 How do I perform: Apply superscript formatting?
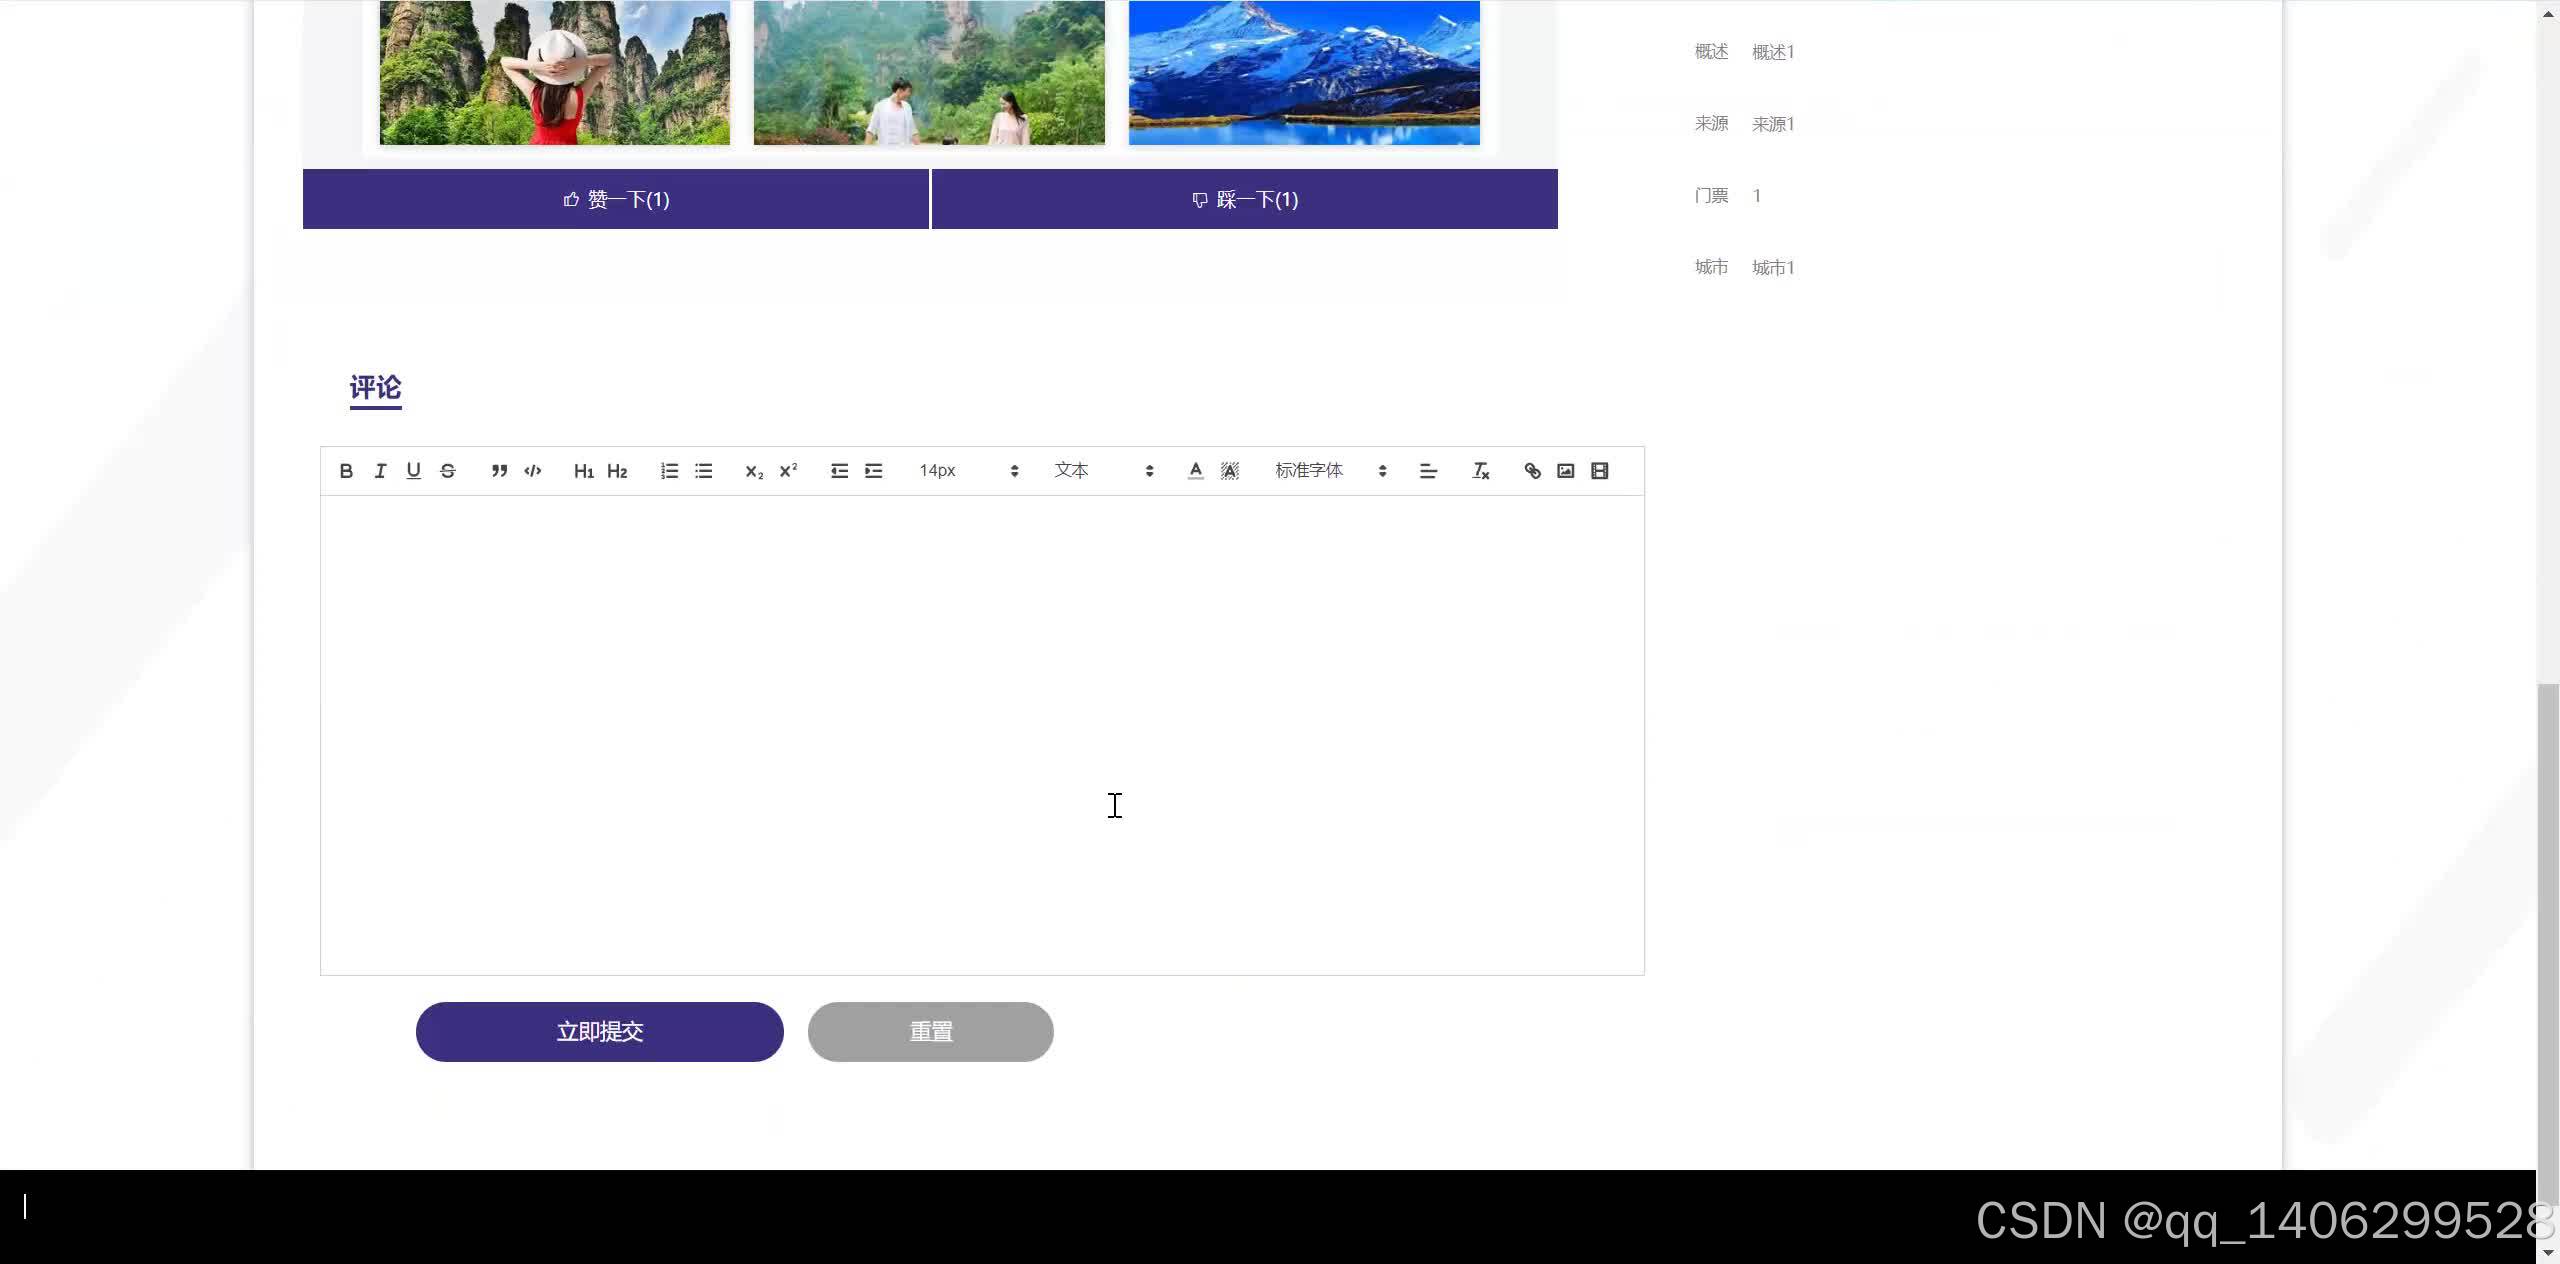pos(789,471)
